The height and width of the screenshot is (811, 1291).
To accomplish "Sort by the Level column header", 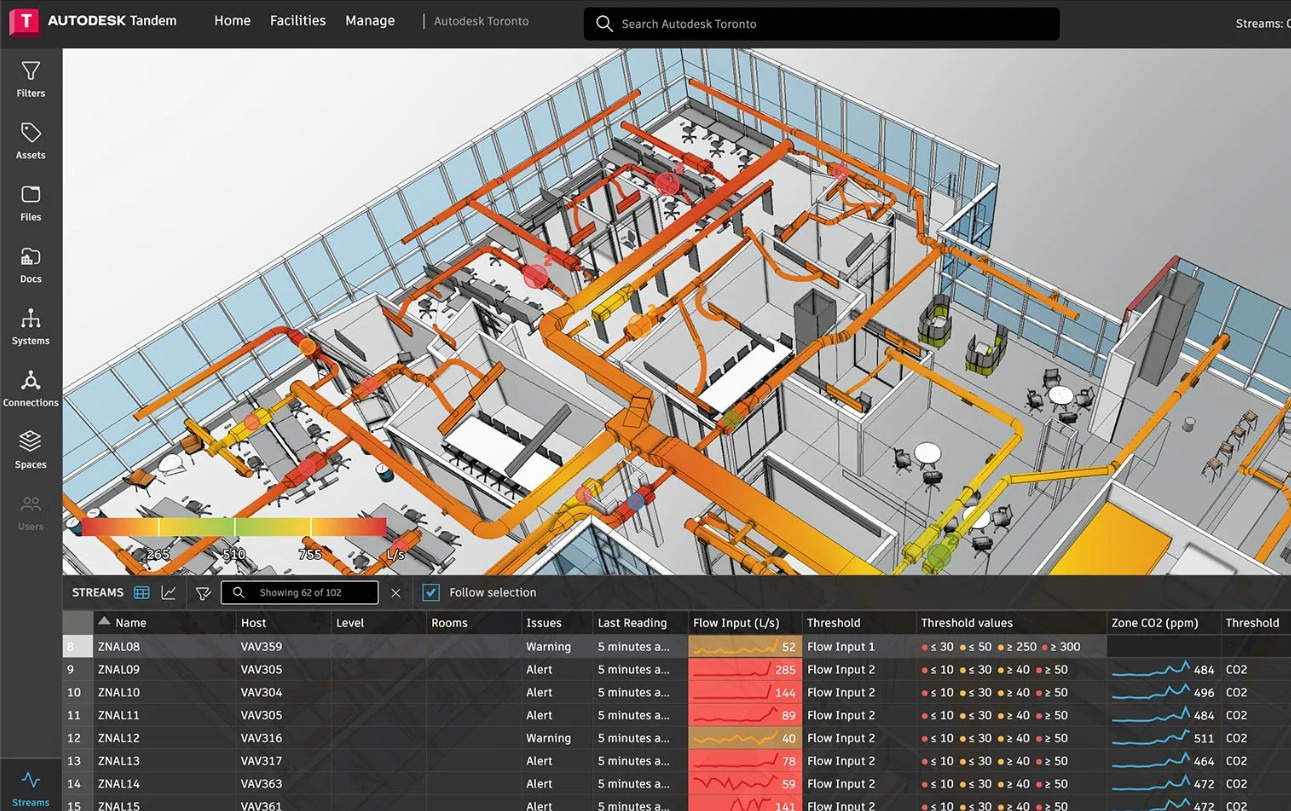I will pos(350,623).
